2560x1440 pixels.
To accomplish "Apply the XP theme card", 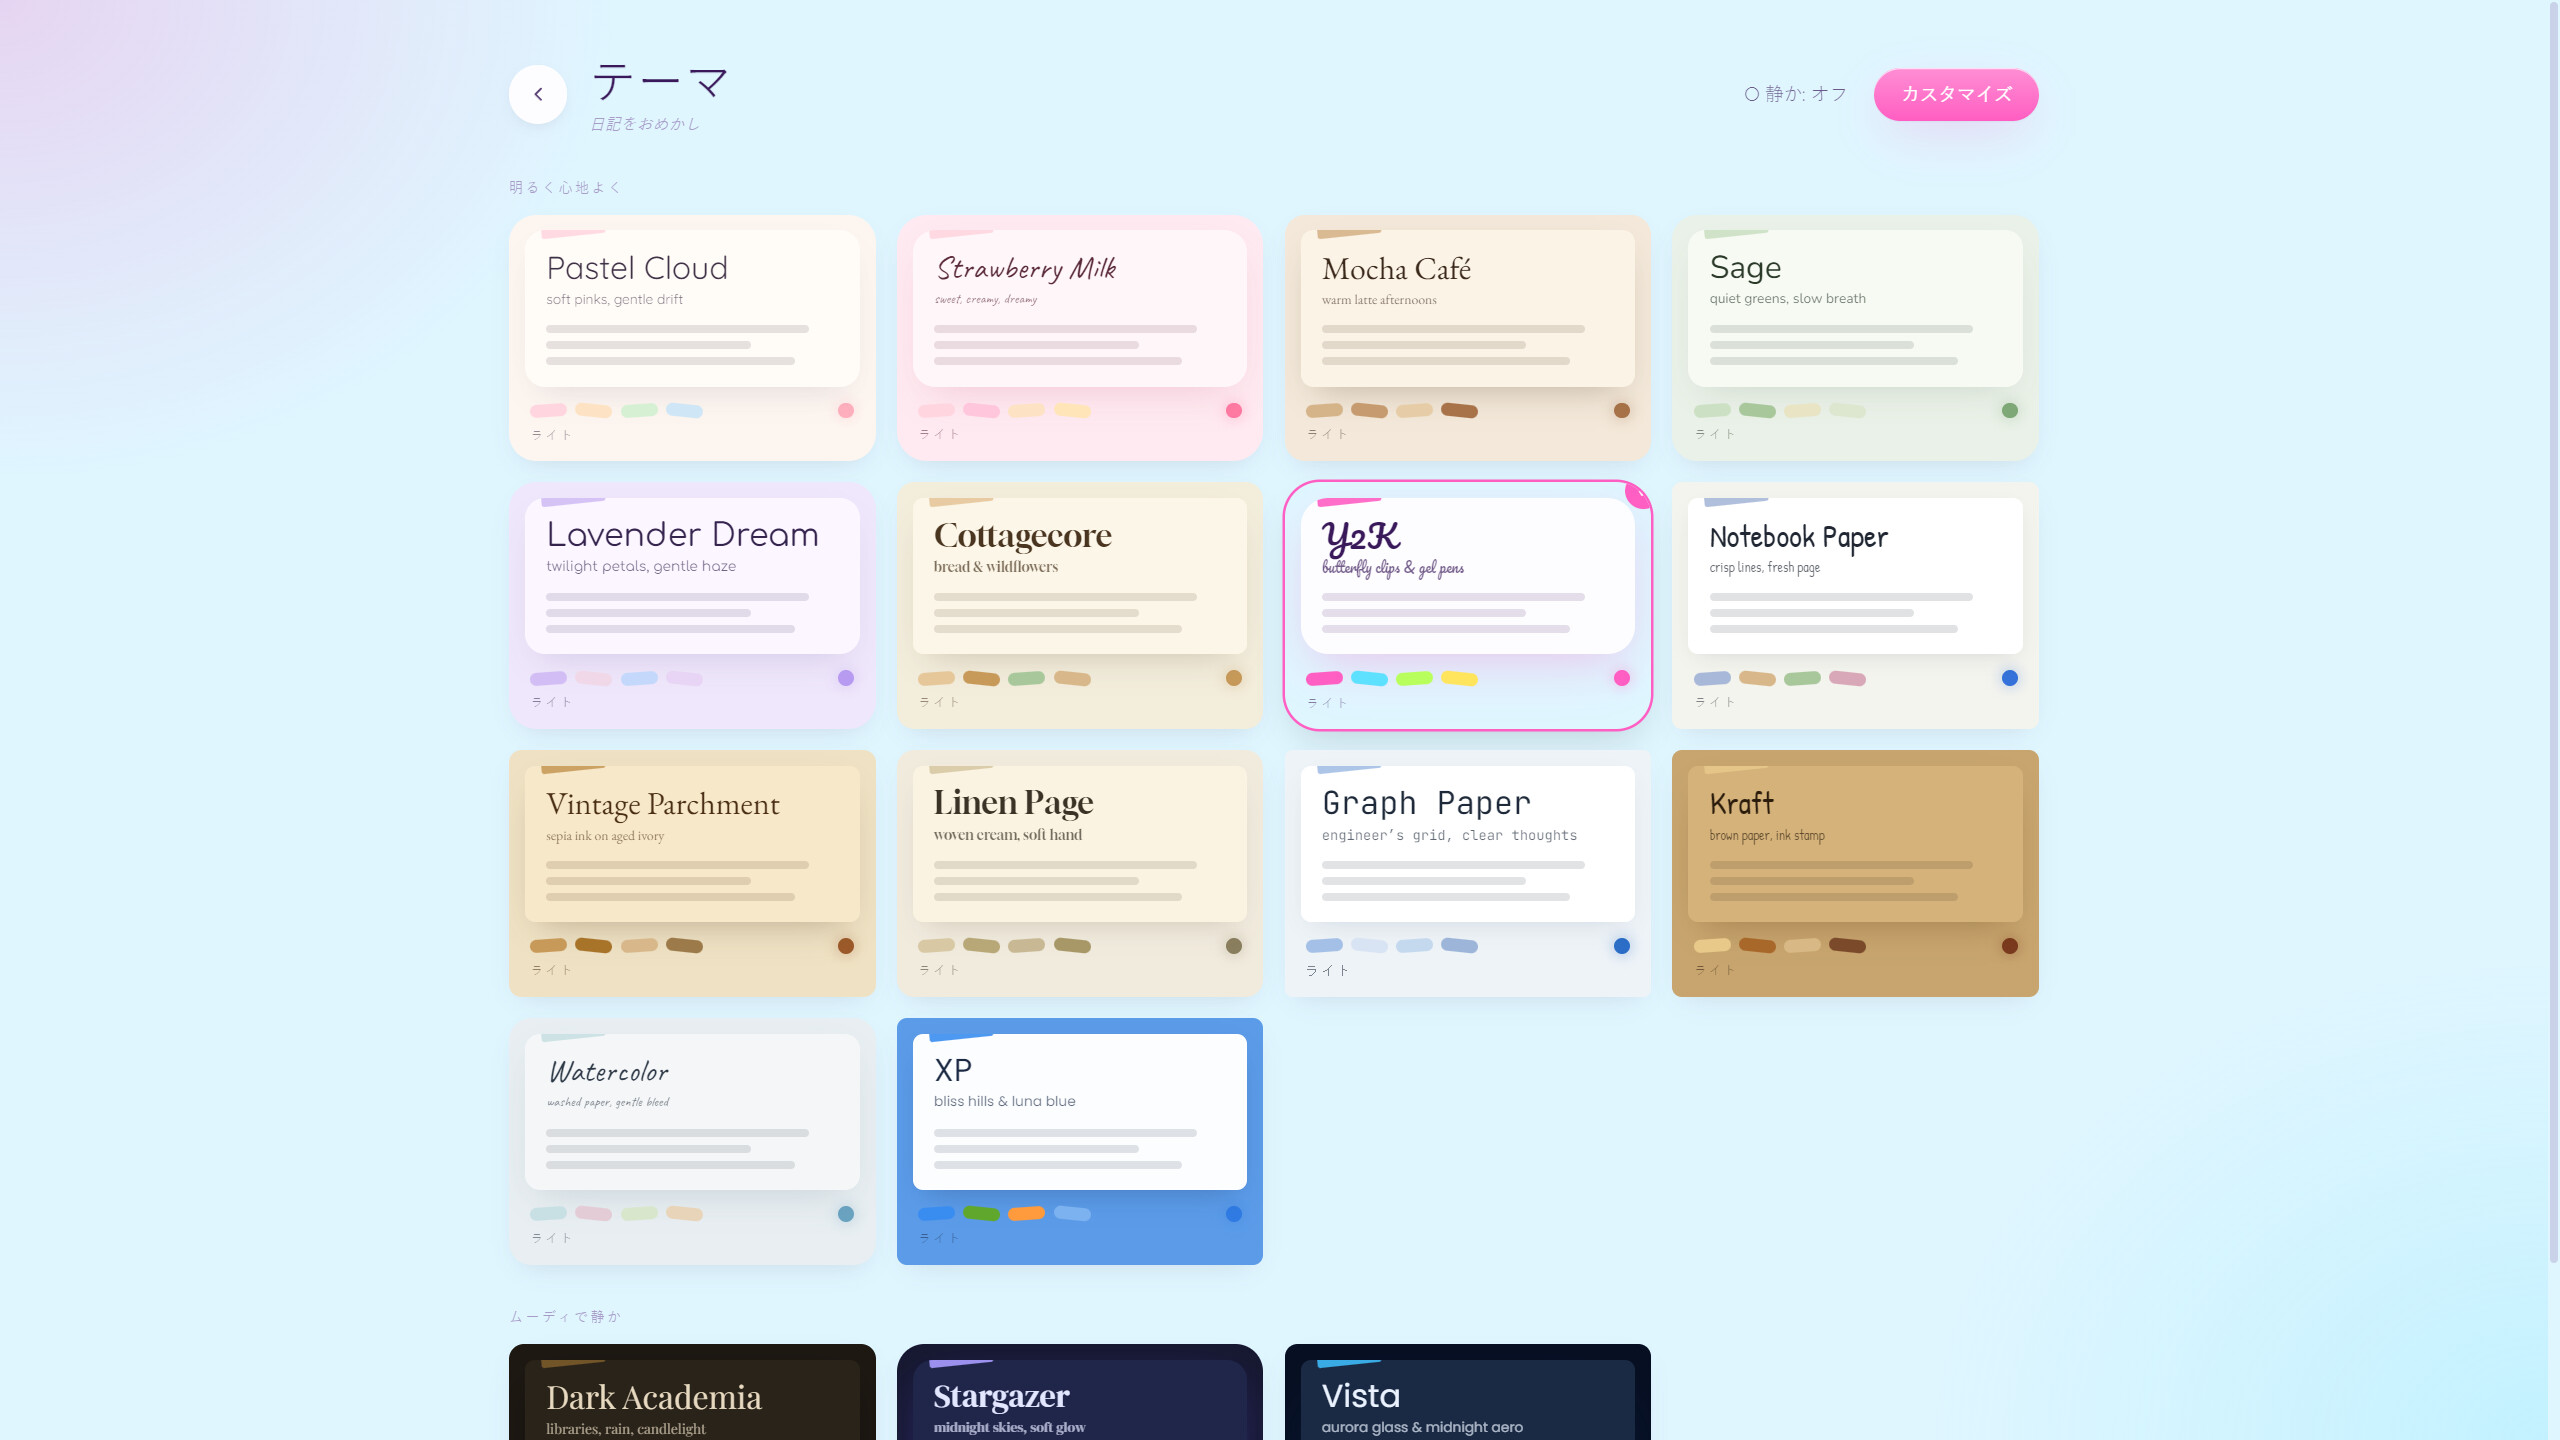I will (1080, 1141).
